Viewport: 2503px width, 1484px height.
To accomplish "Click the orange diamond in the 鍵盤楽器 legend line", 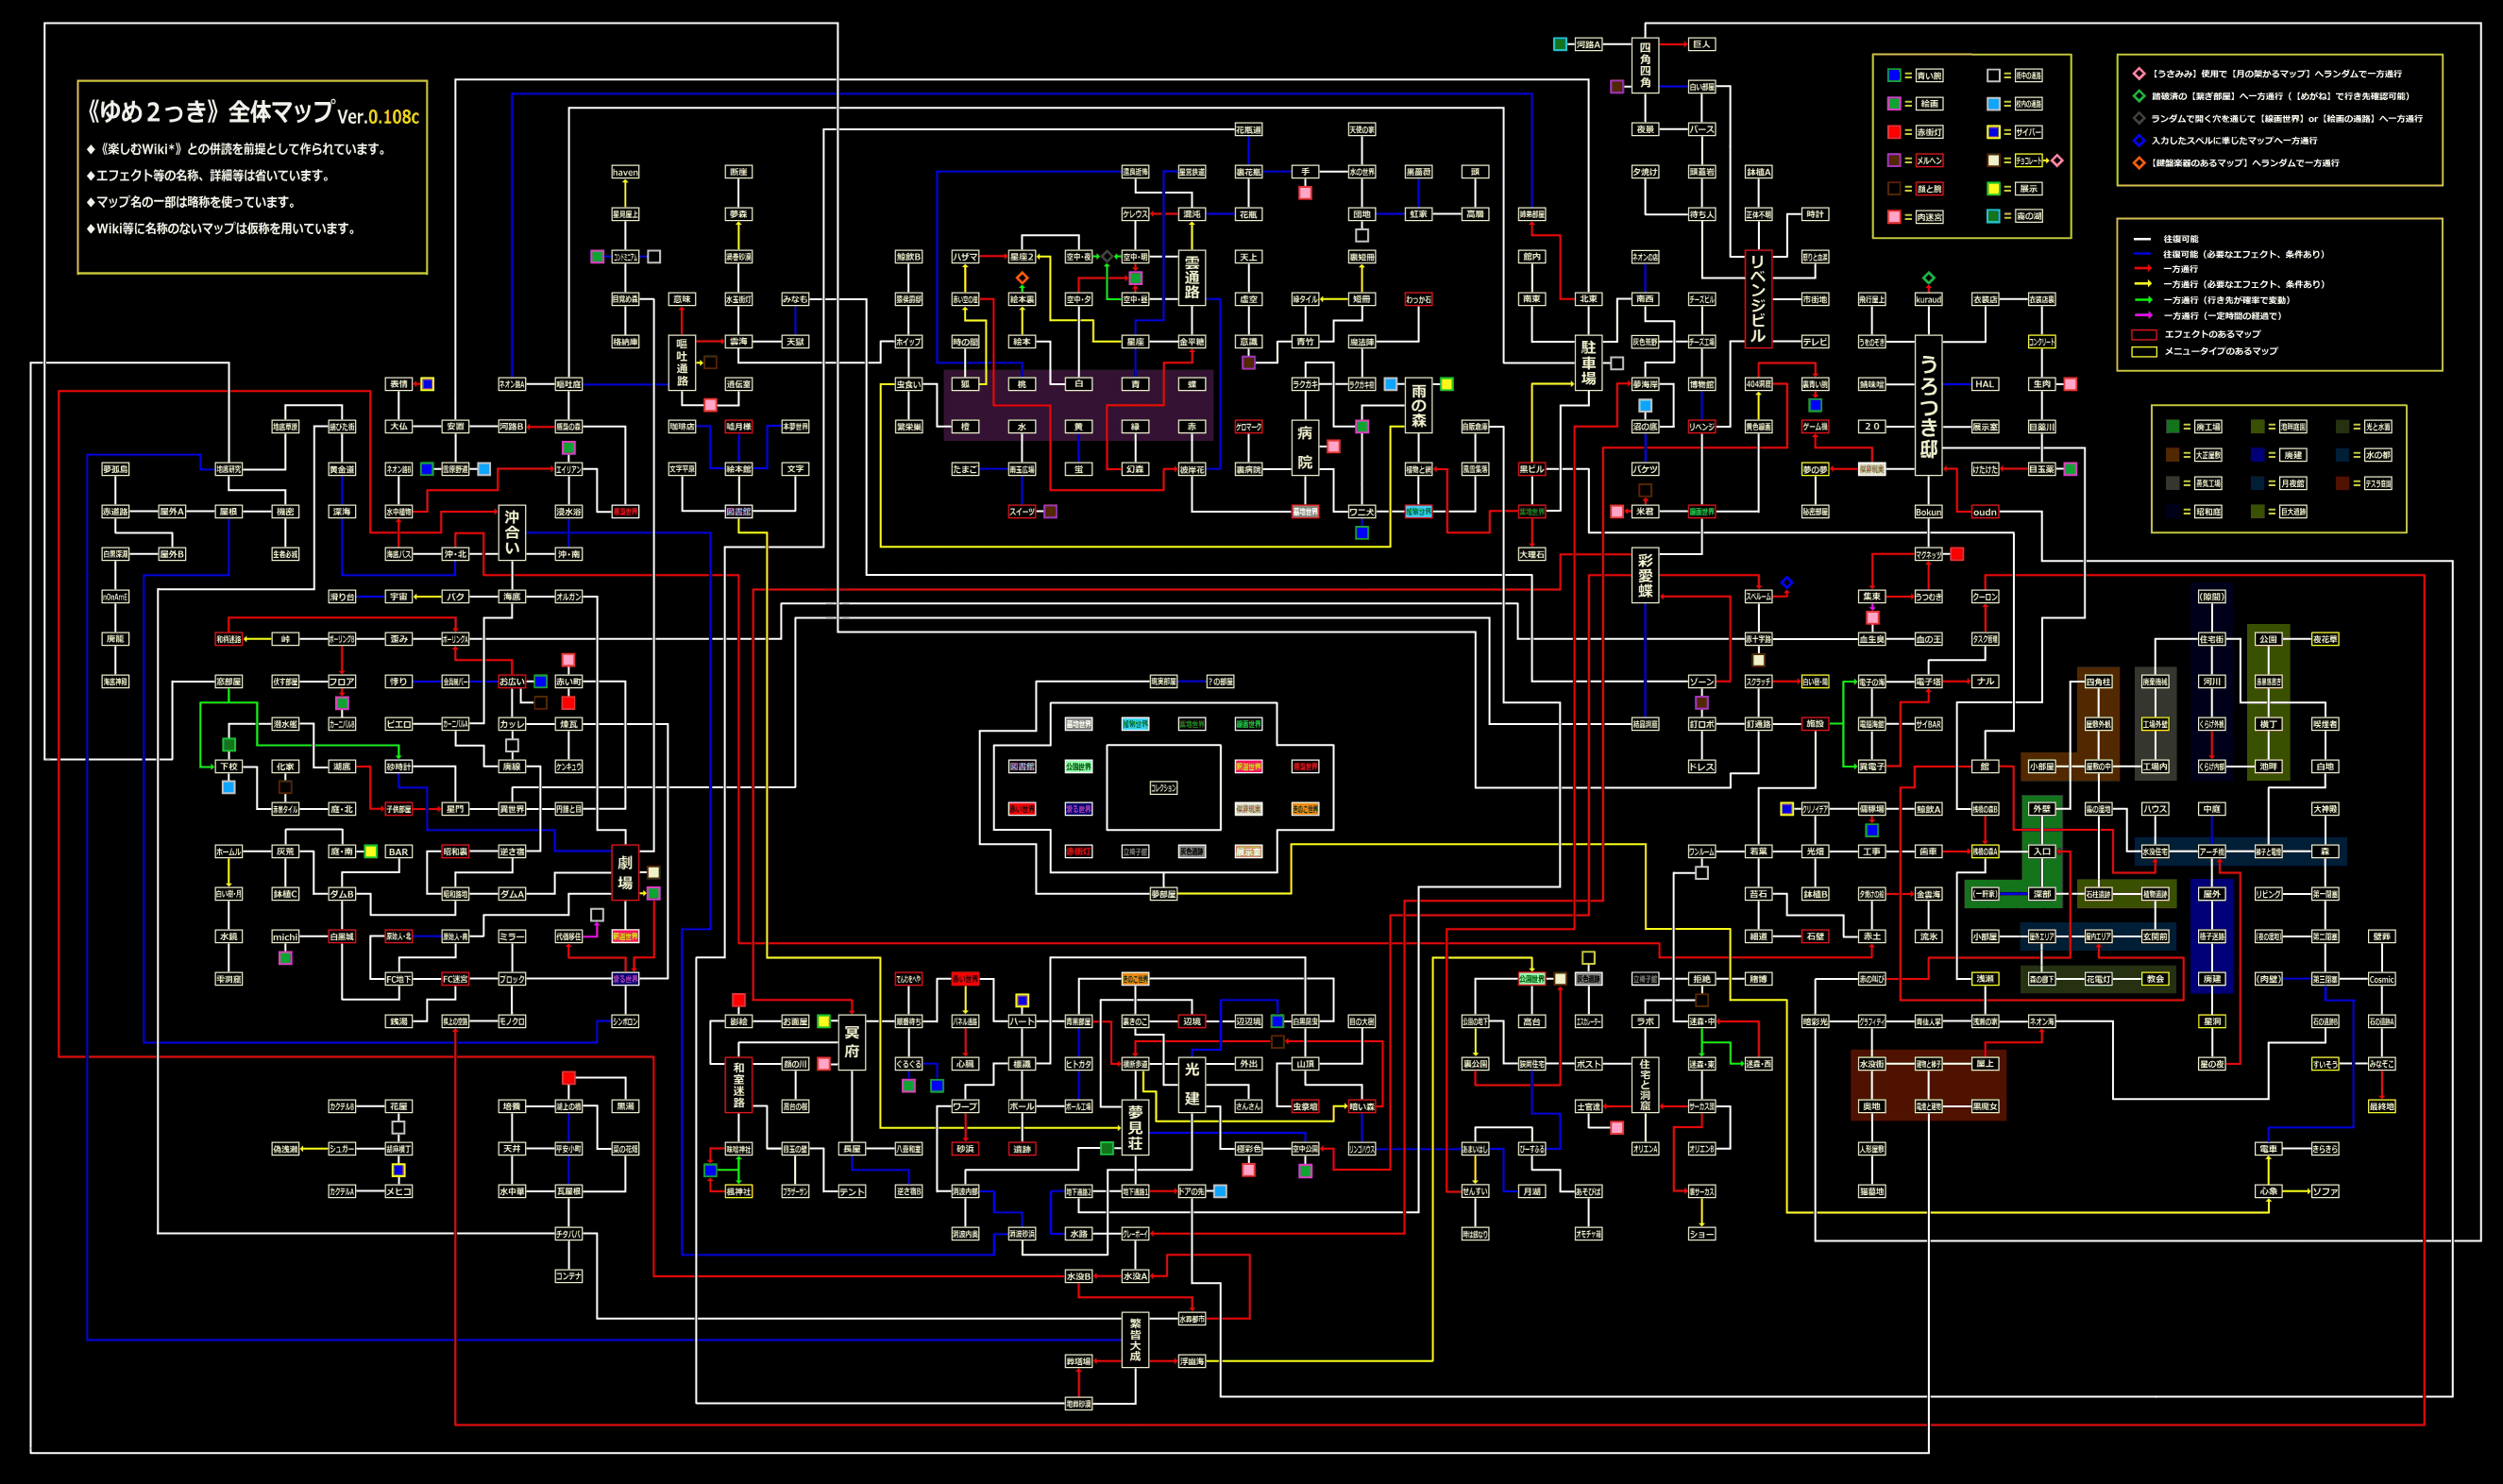I will tap(2138, 163).
